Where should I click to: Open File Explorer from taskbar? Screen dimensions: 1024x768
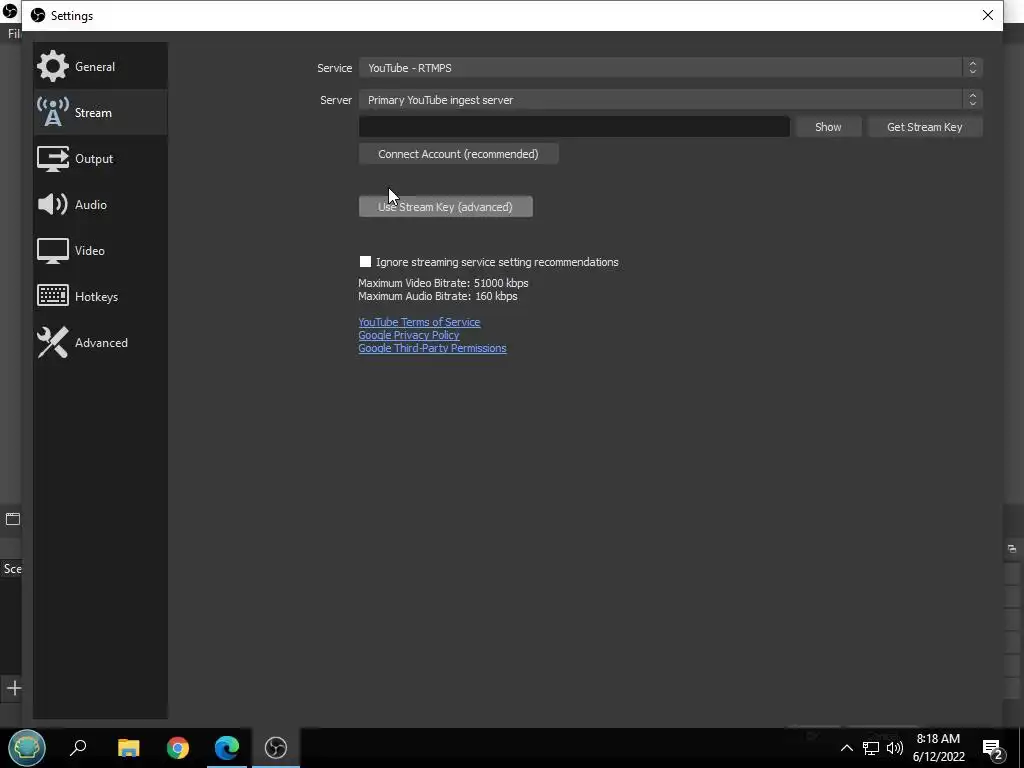tap(129, 748)
